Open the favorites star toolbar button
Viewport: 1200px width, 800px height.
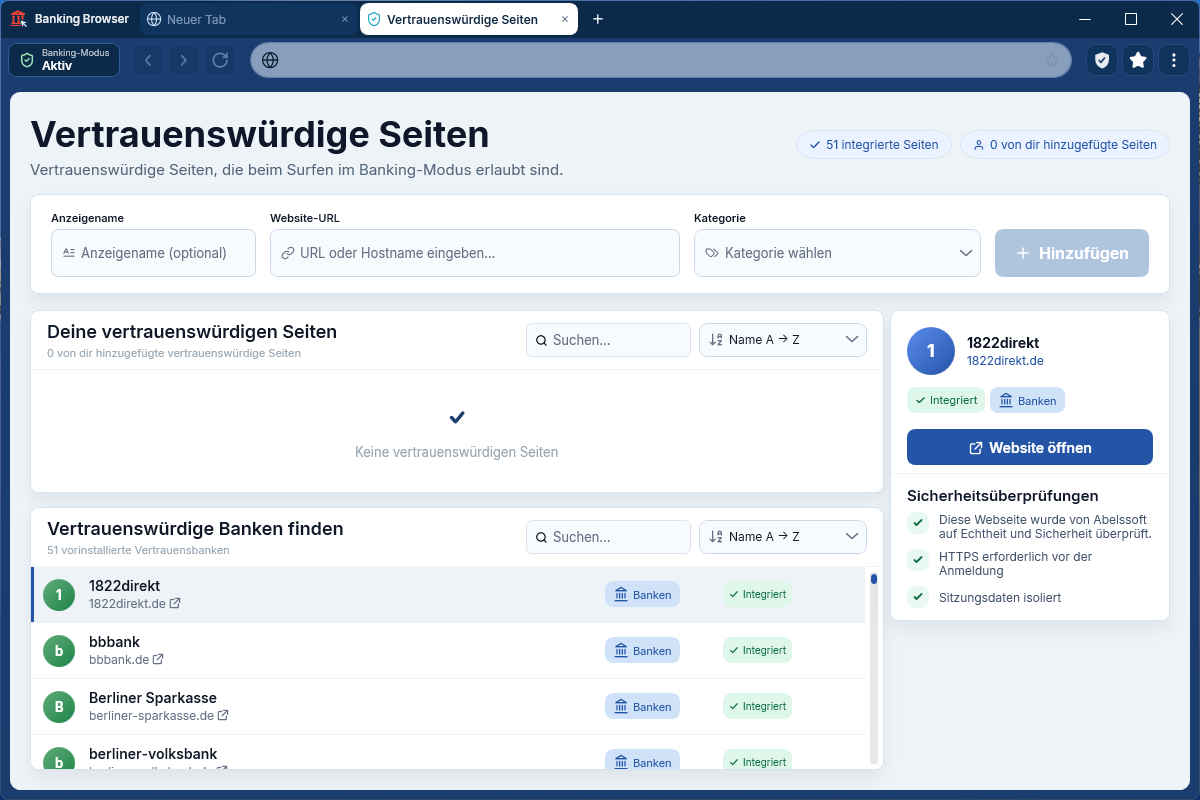pyautogui.click(x=1138, y=60)
